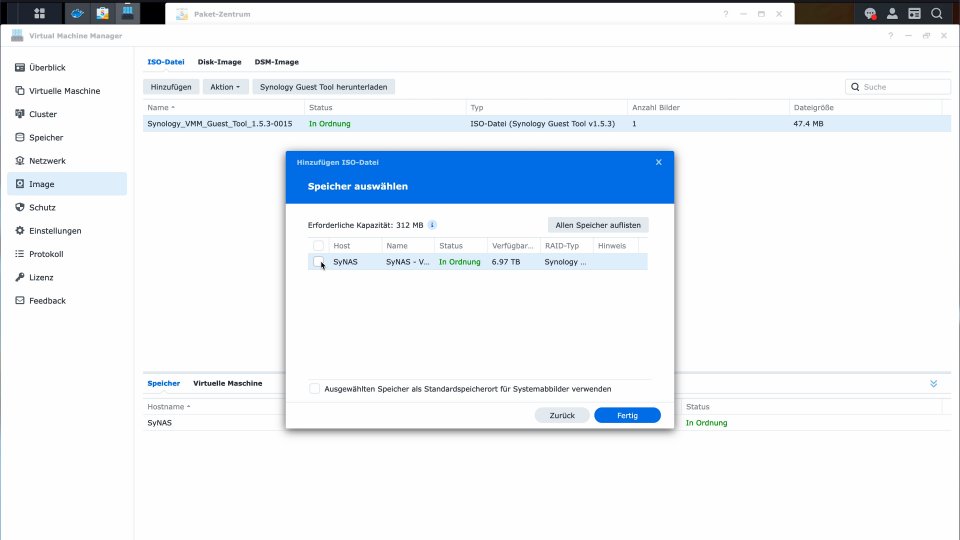Click the 47.4 MB file size cell

coord(808,124)
